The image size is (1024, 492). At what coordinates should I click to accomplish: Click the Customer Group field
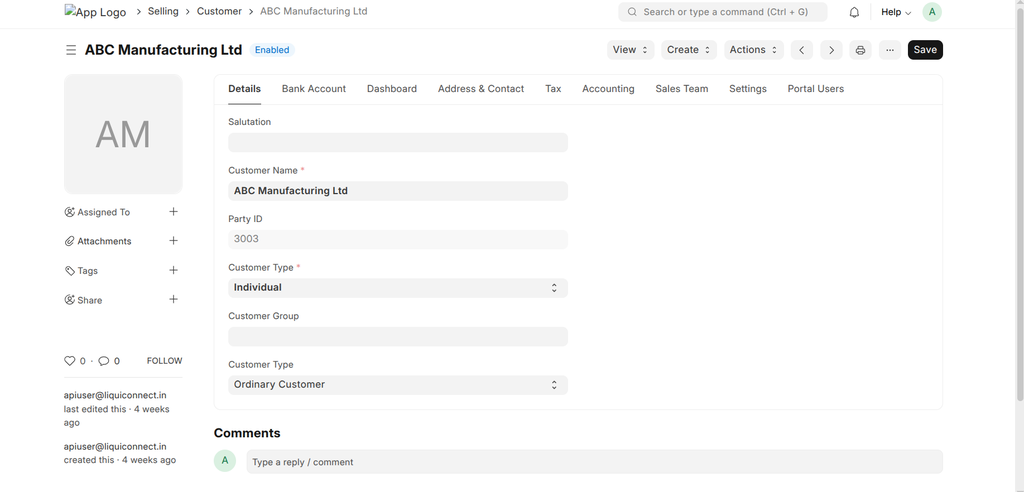[x=398, y=336]
